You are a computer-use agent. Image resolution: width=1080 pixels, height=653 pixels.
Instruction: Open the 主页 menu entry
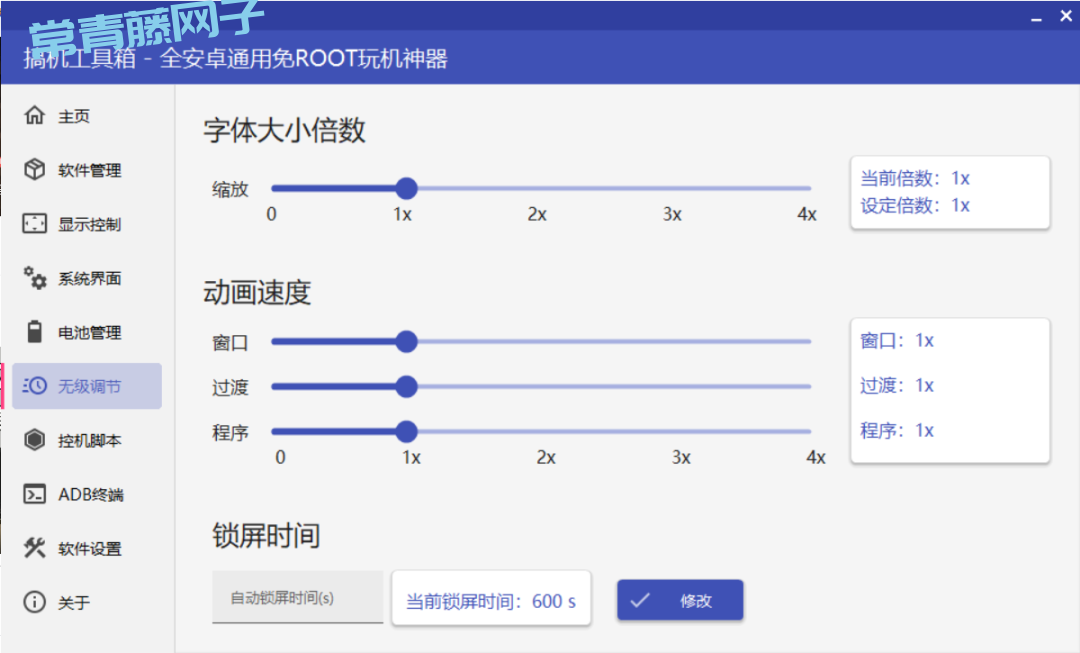(x=74, y=116)
